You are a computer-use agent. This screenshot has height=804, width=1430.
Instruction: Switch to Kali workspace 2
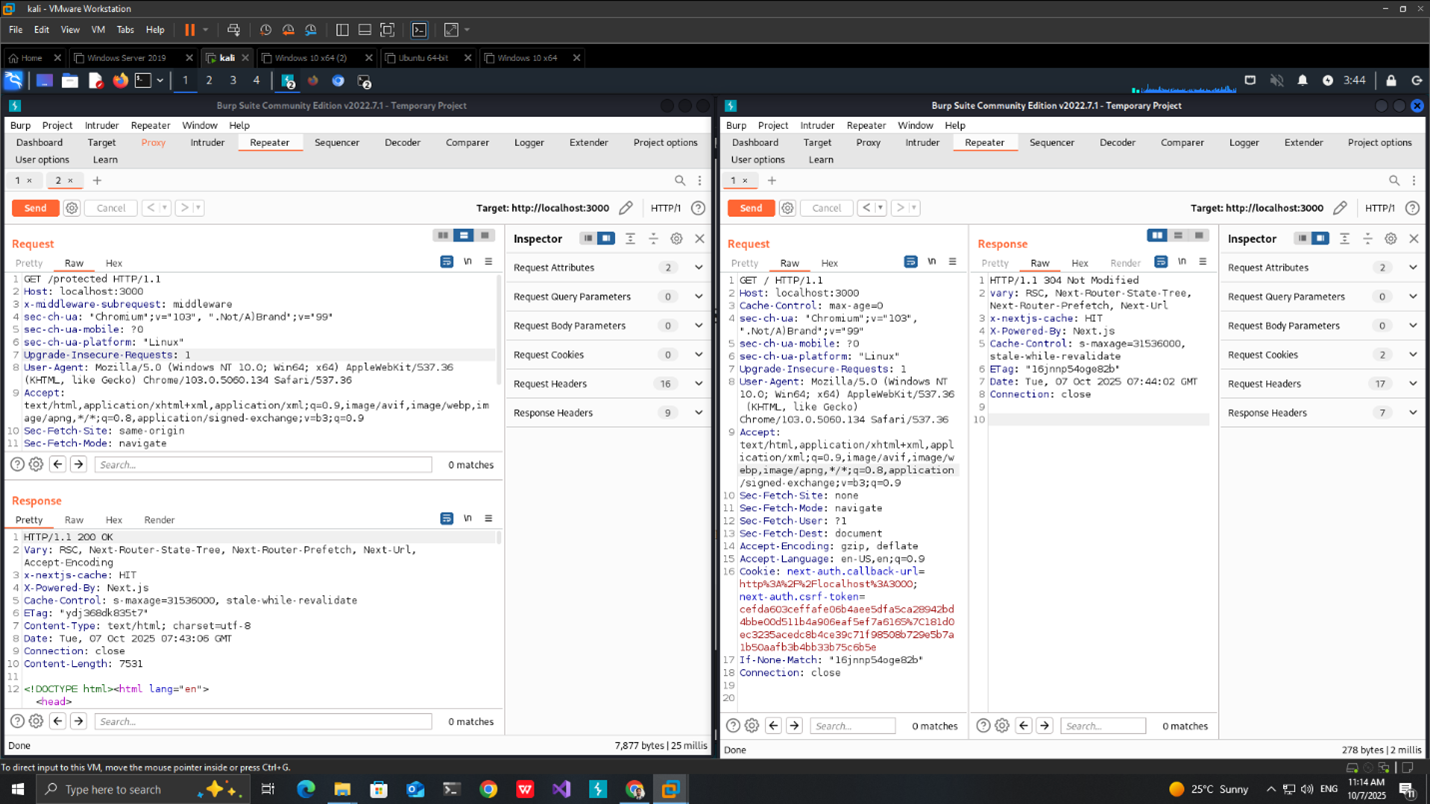point(209,81)
